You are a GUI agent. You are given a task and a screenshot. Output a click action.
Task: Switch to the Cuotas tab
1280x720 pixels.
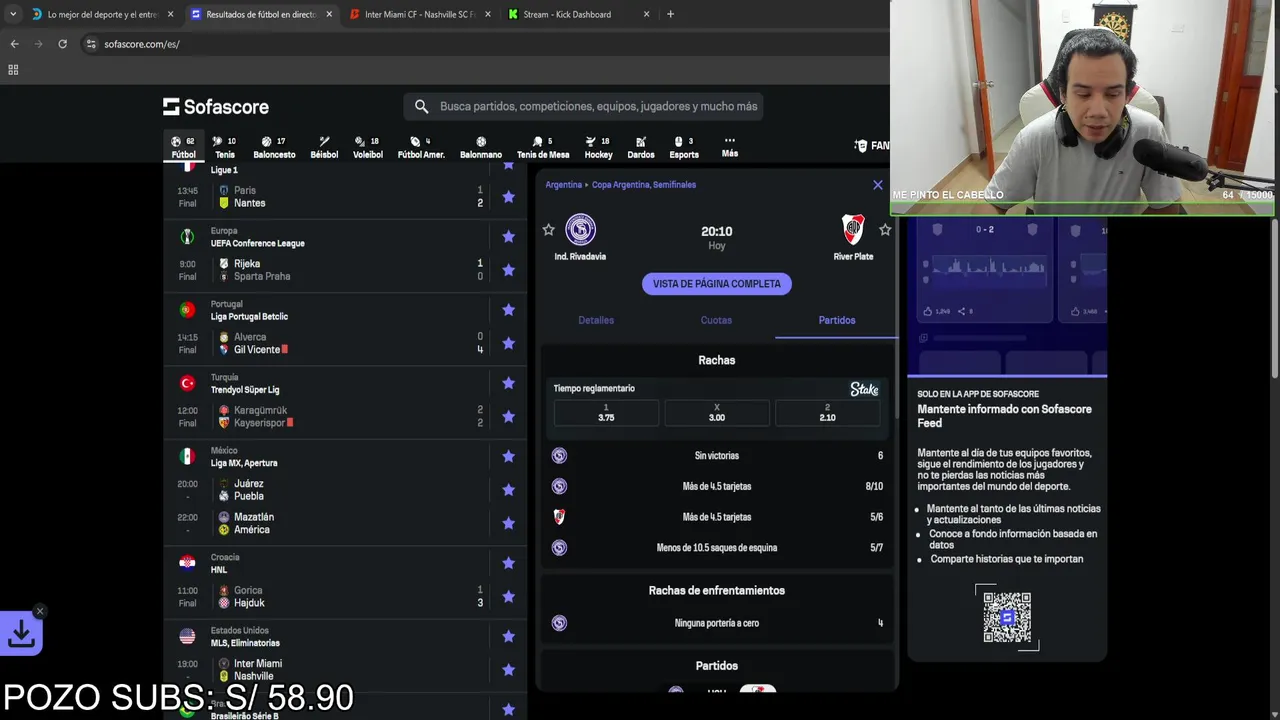(716, 320)
